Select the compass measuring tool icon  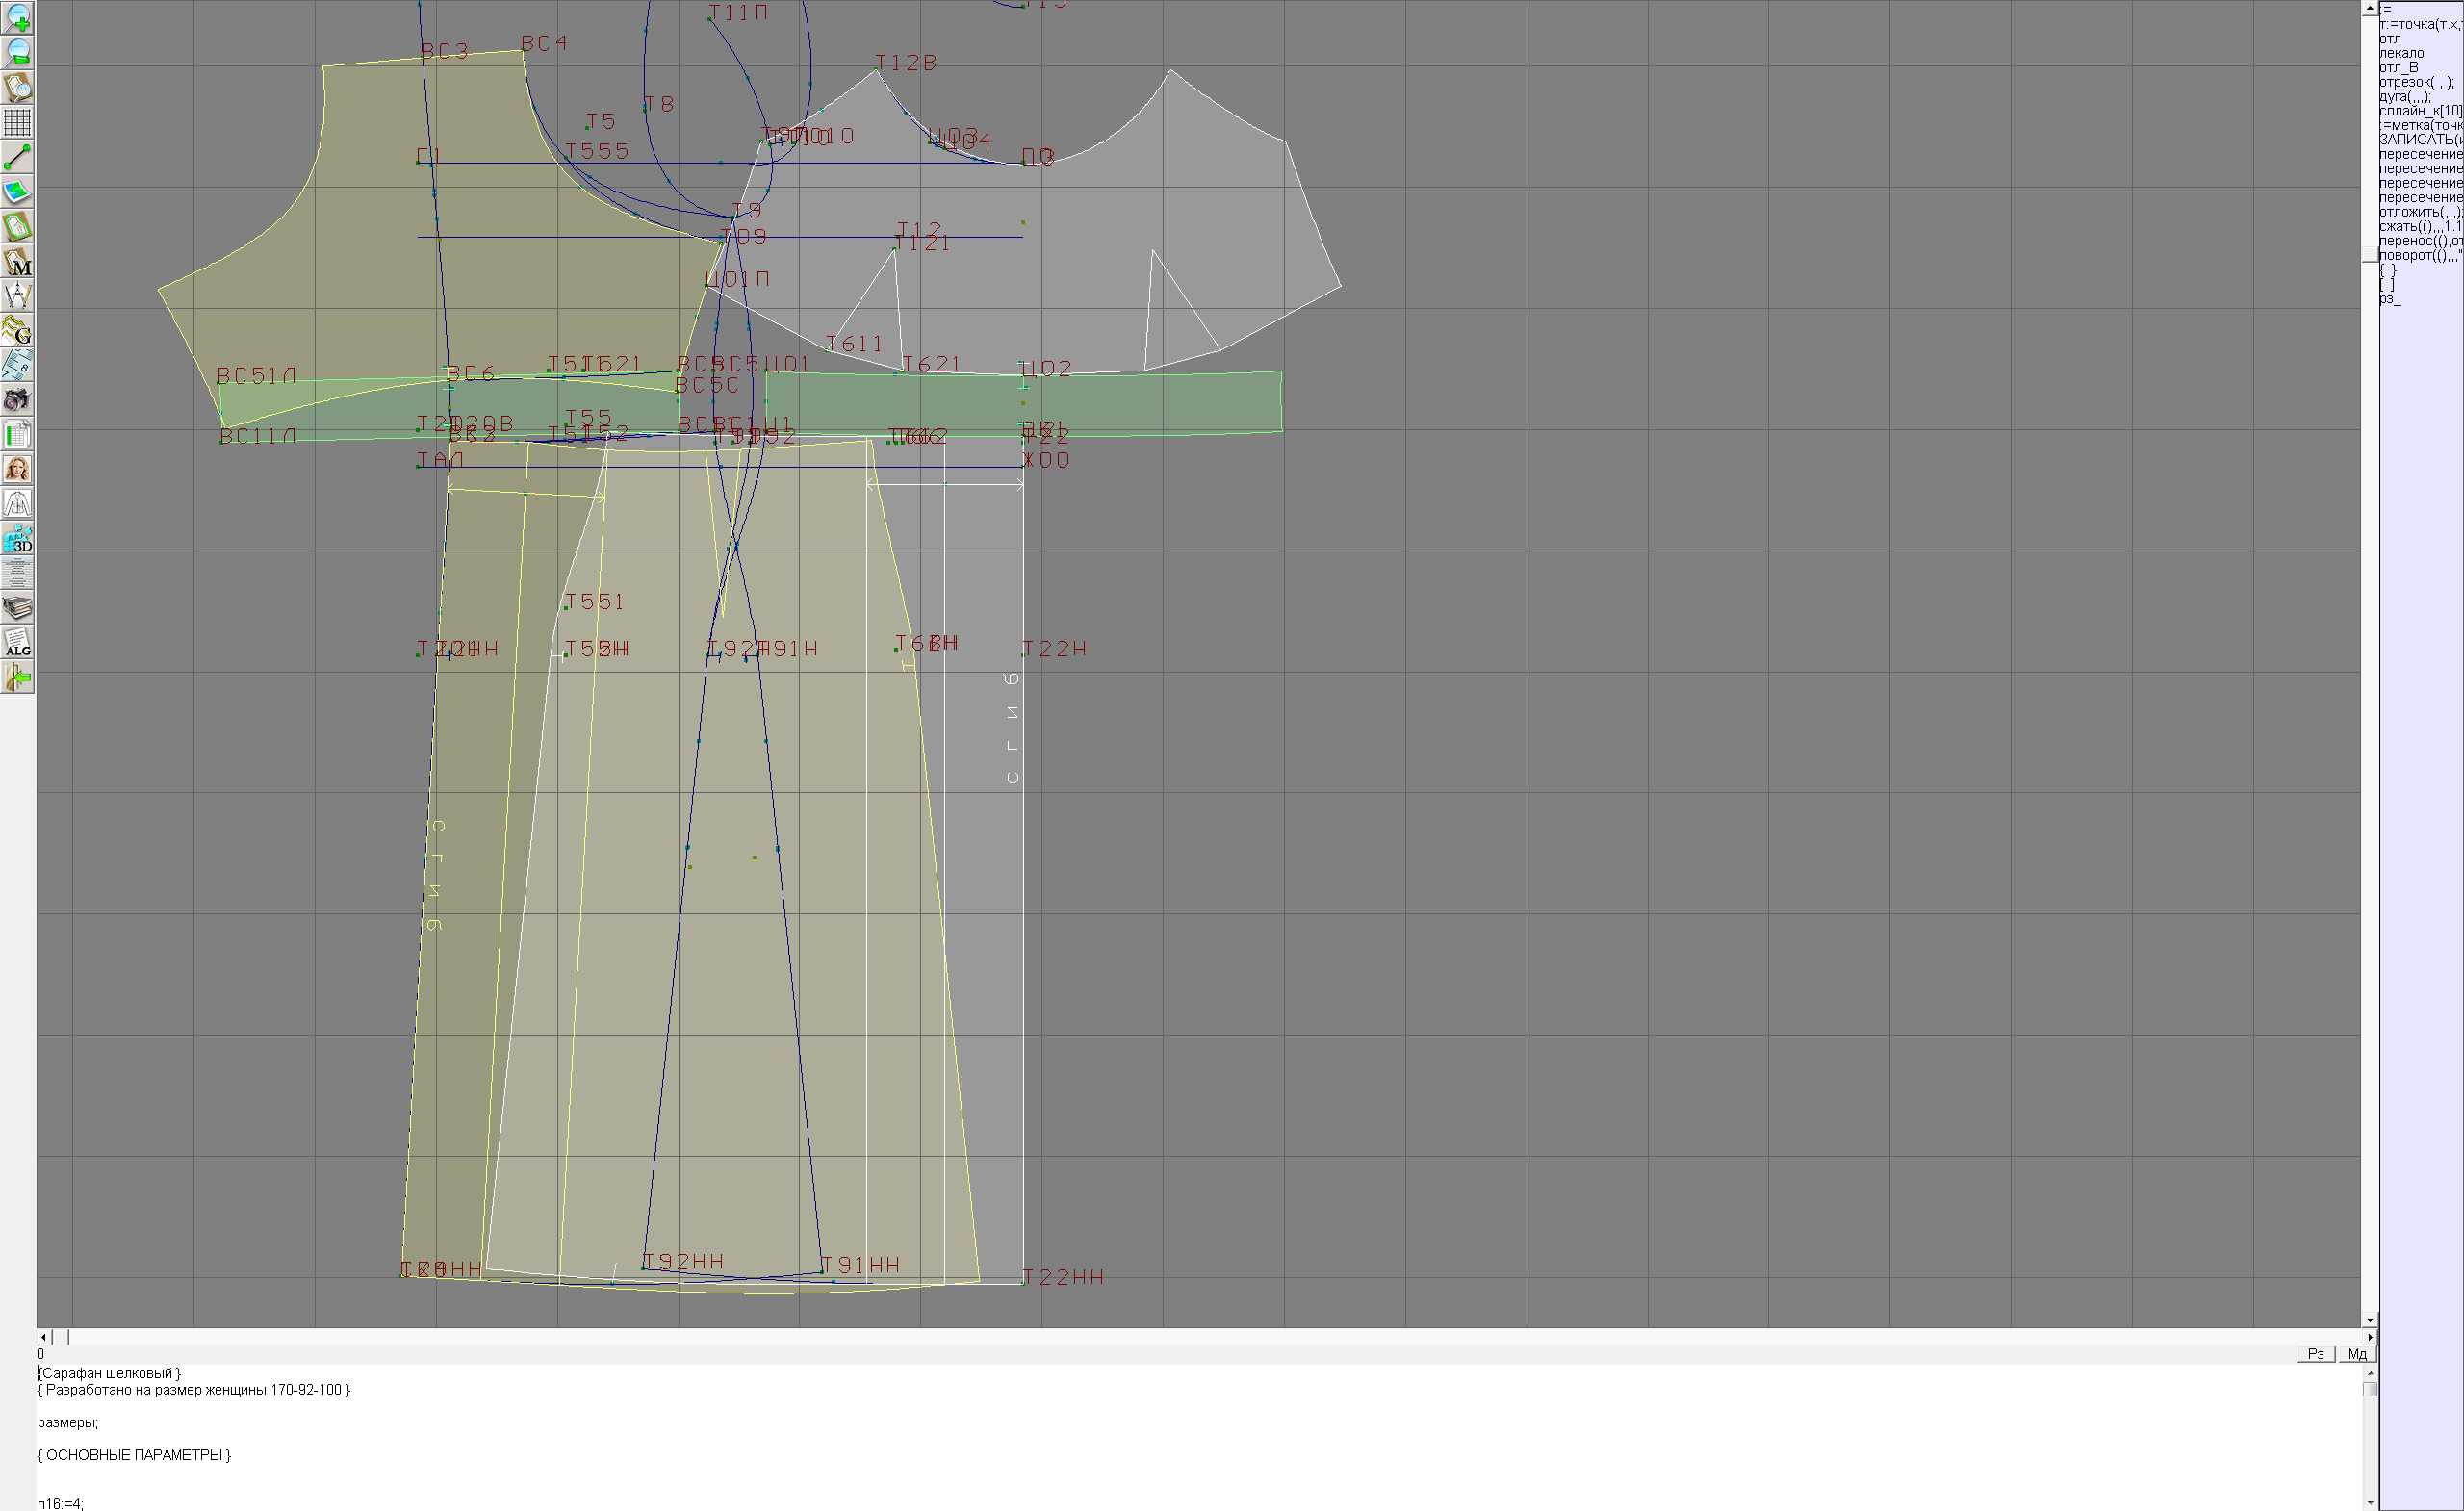click(x=17, y=296)
